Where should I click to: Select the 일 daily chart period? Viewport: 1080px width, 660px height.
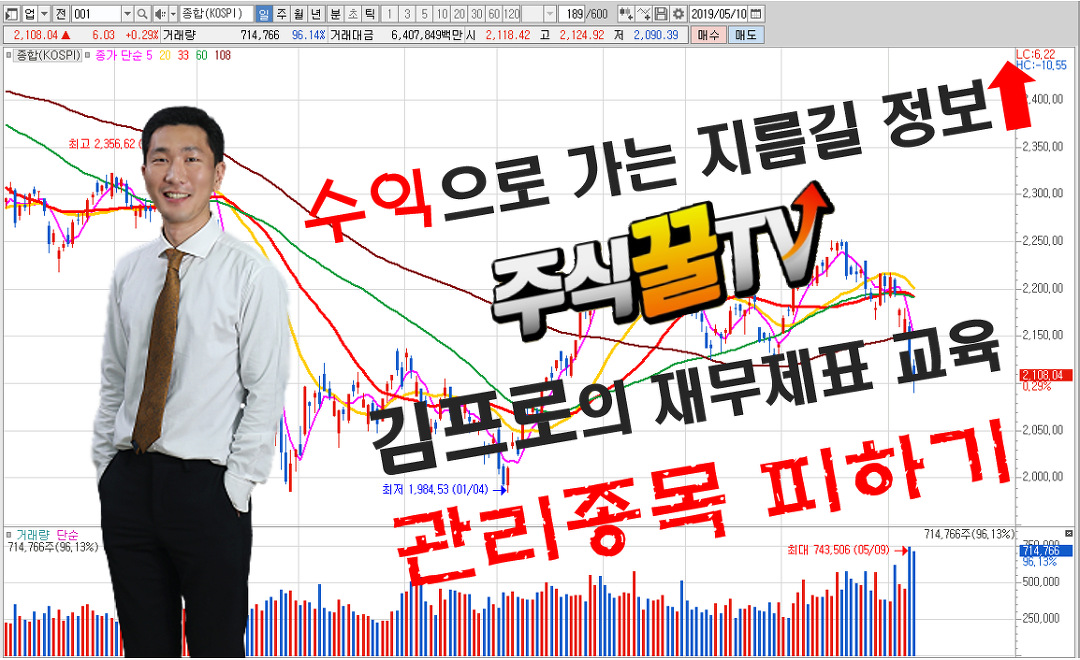click(x=264, y=14)
